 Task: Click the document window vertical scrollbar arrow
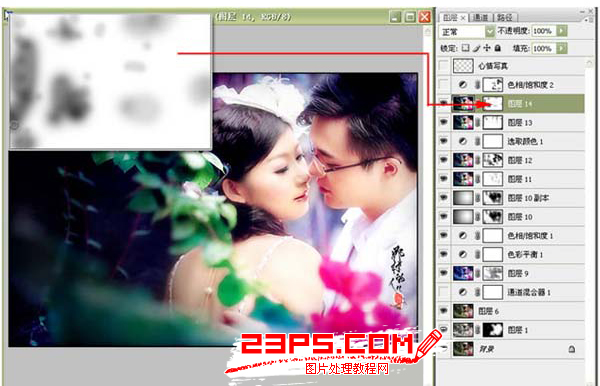tap(427, 32)
